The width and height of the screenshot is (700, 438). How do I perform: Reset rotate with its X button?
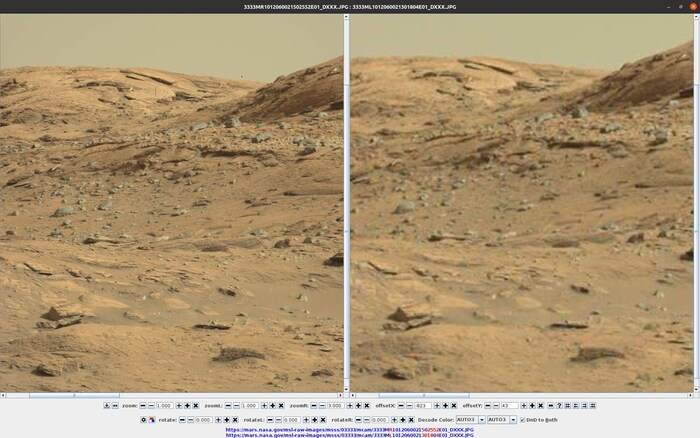click(x=235, y=420)
